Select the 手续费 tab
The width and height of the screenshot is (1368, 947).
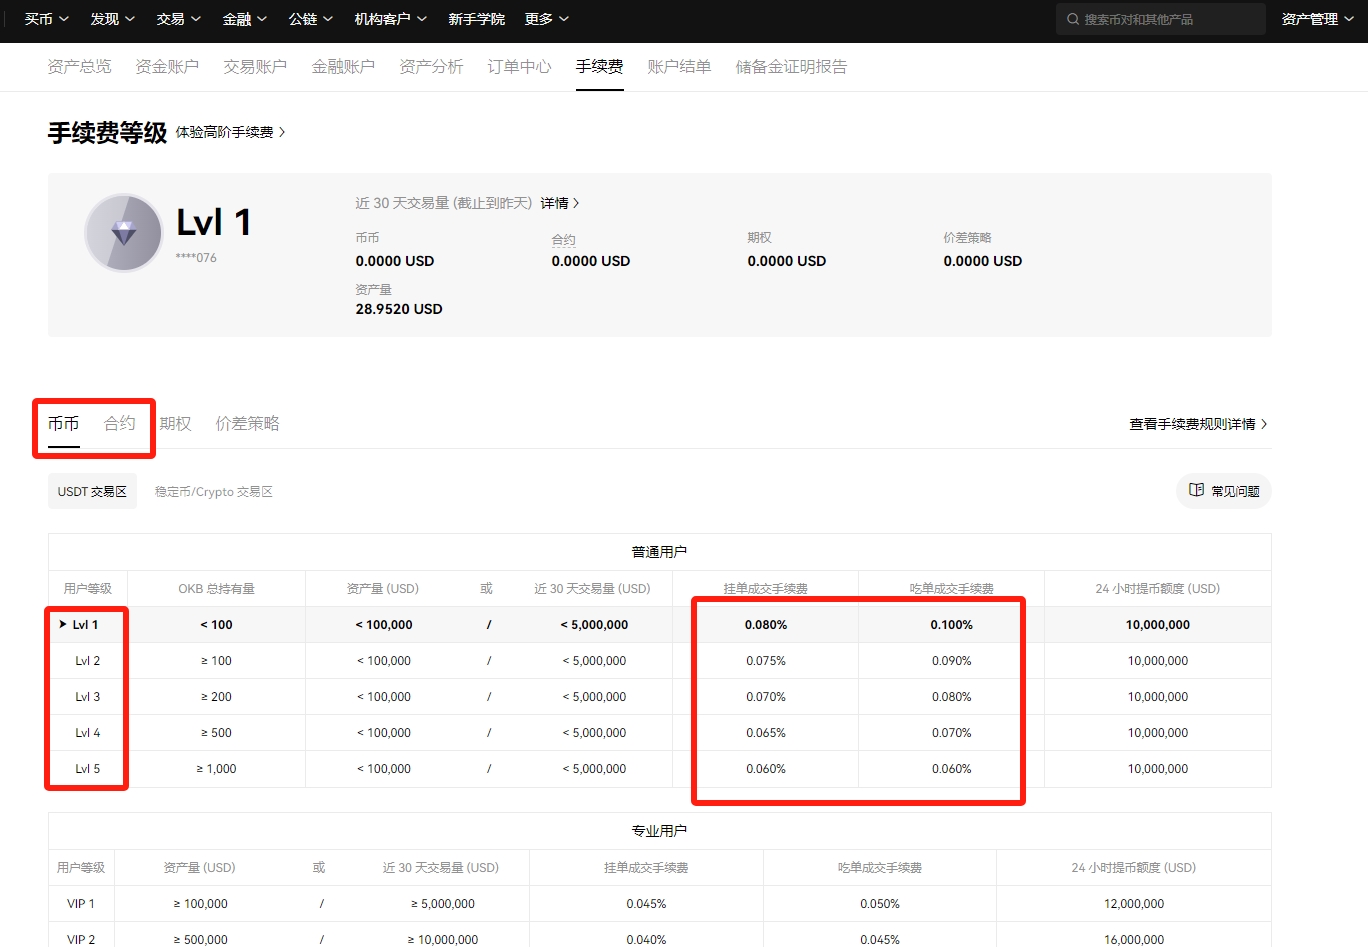(600, 67)
